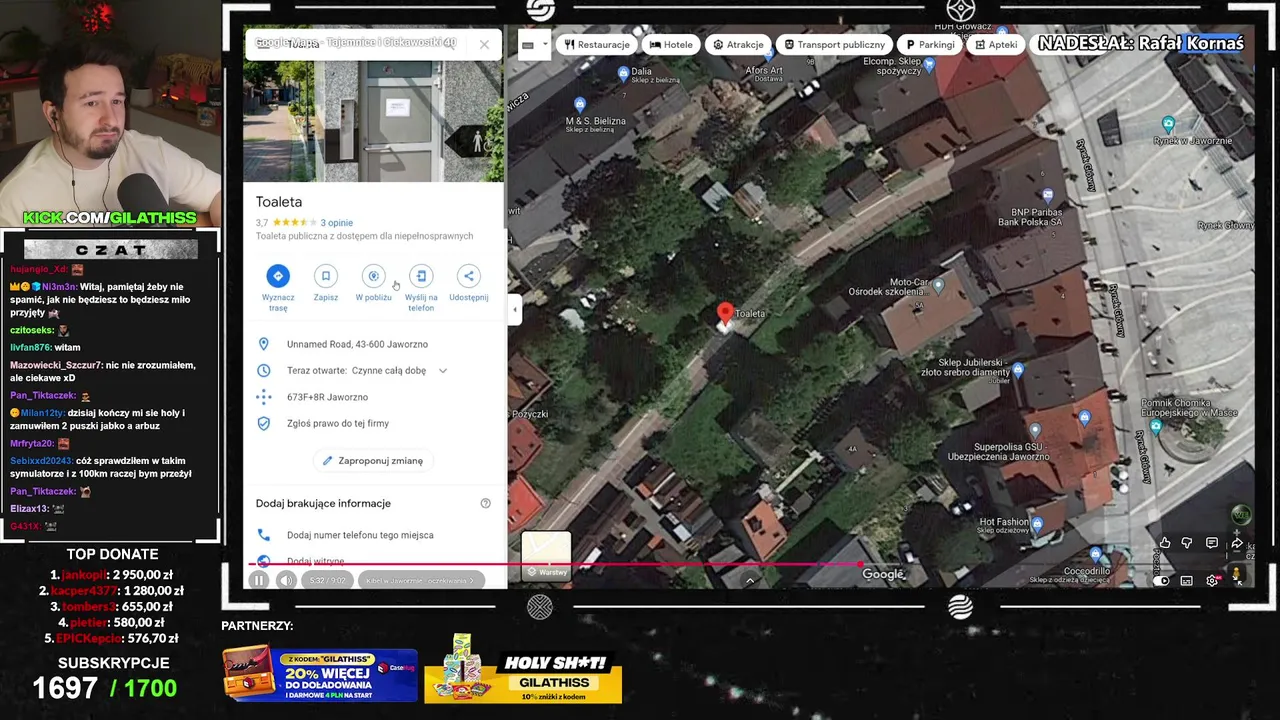Save the place with Zapisz icon
Screen dimensions: 1280x720
[325, 276]
